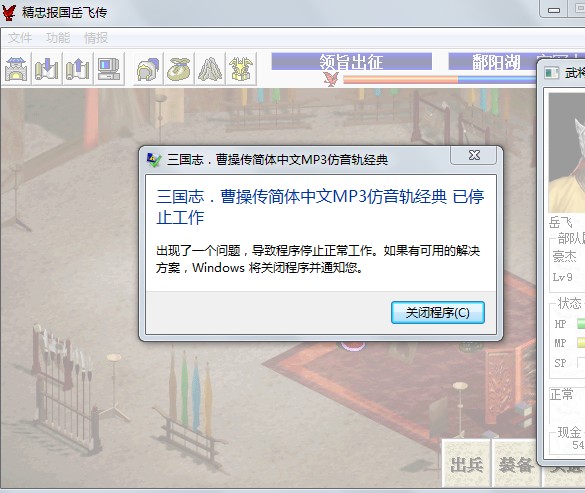Click the red eagle icon in title bar

pos(9,12)
